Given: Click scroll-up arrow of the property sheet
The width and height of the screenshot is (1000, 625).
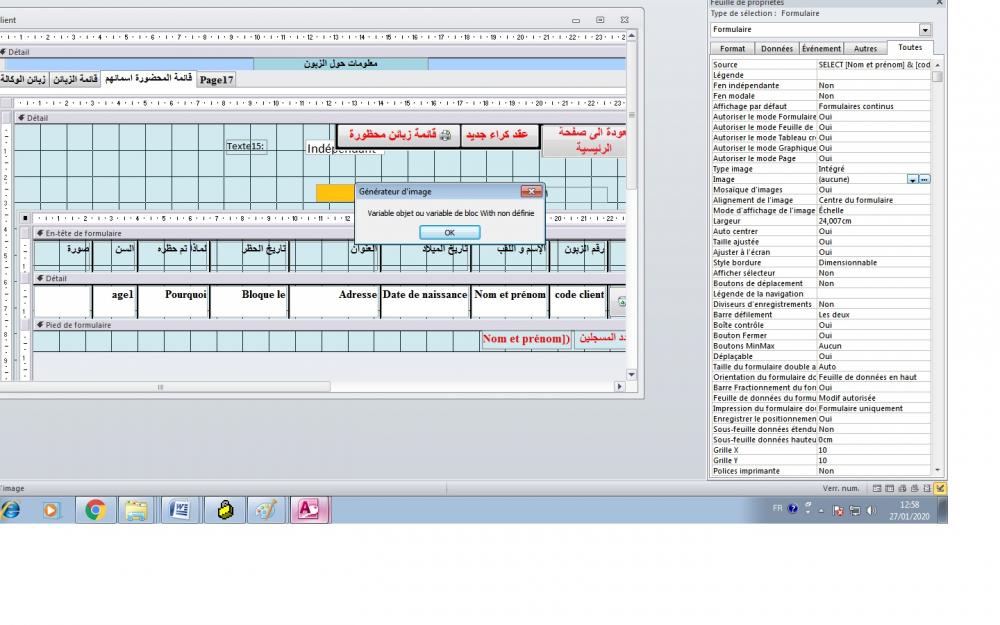Looking at the screenshot, I should 937,65.
